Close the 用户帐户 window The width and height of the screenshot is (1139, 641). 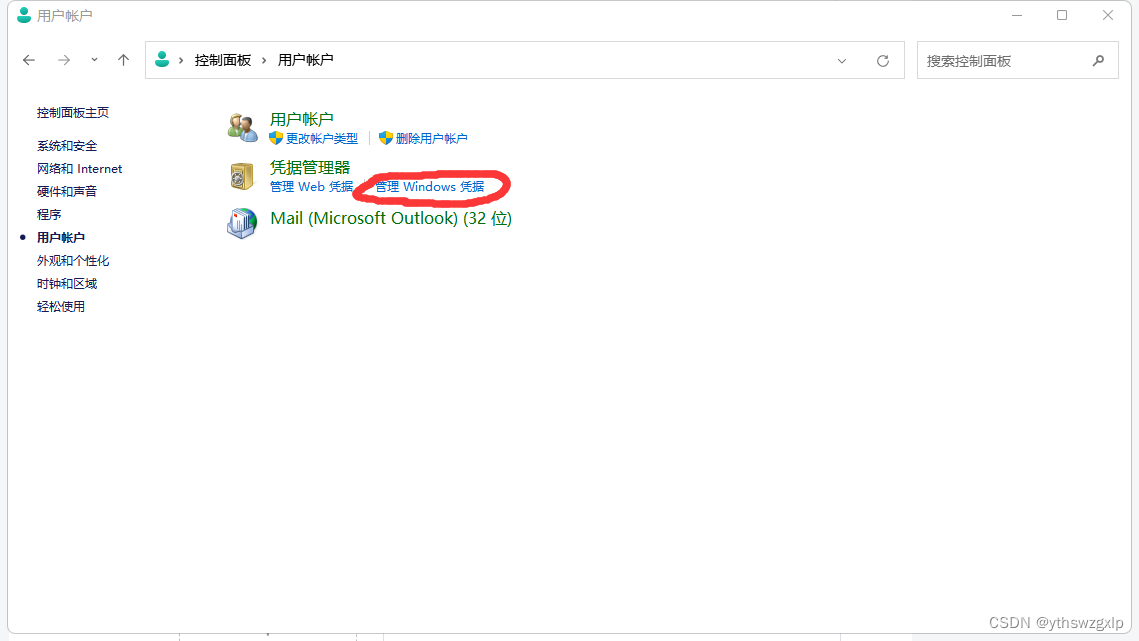(x=1108, y=15)
